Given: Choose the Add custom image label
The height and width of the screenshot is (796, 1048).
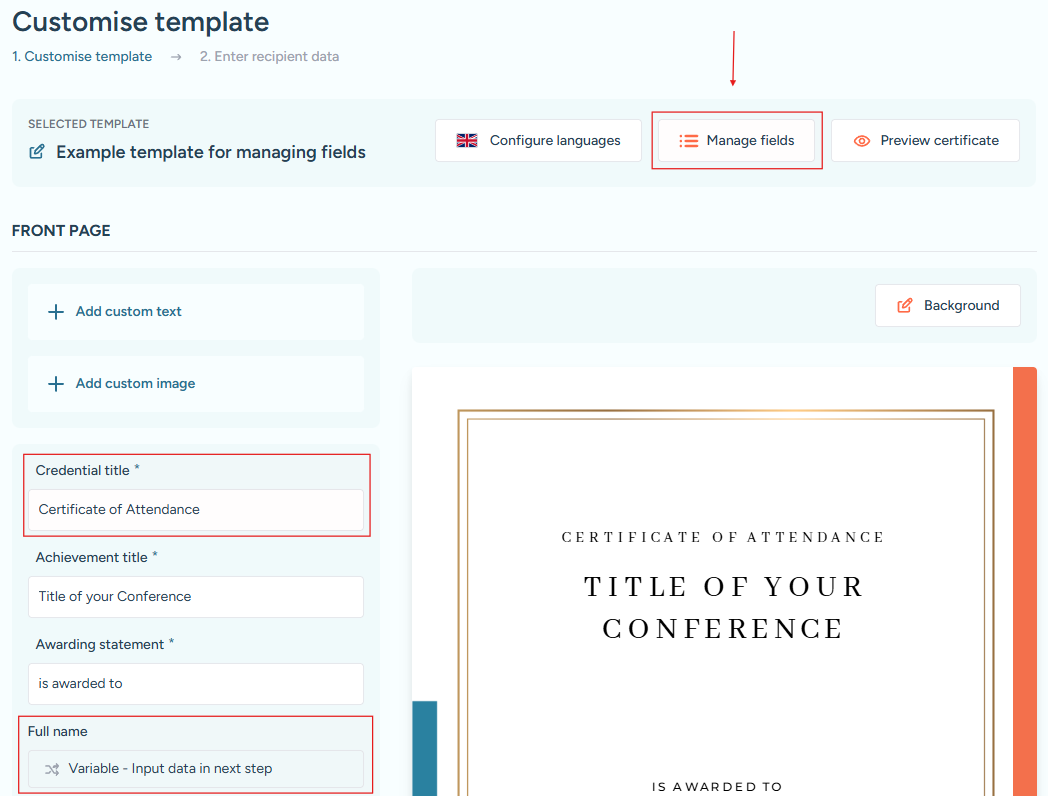Looking at the screenshot, I should pyautogui.click(x=135, y=384).
